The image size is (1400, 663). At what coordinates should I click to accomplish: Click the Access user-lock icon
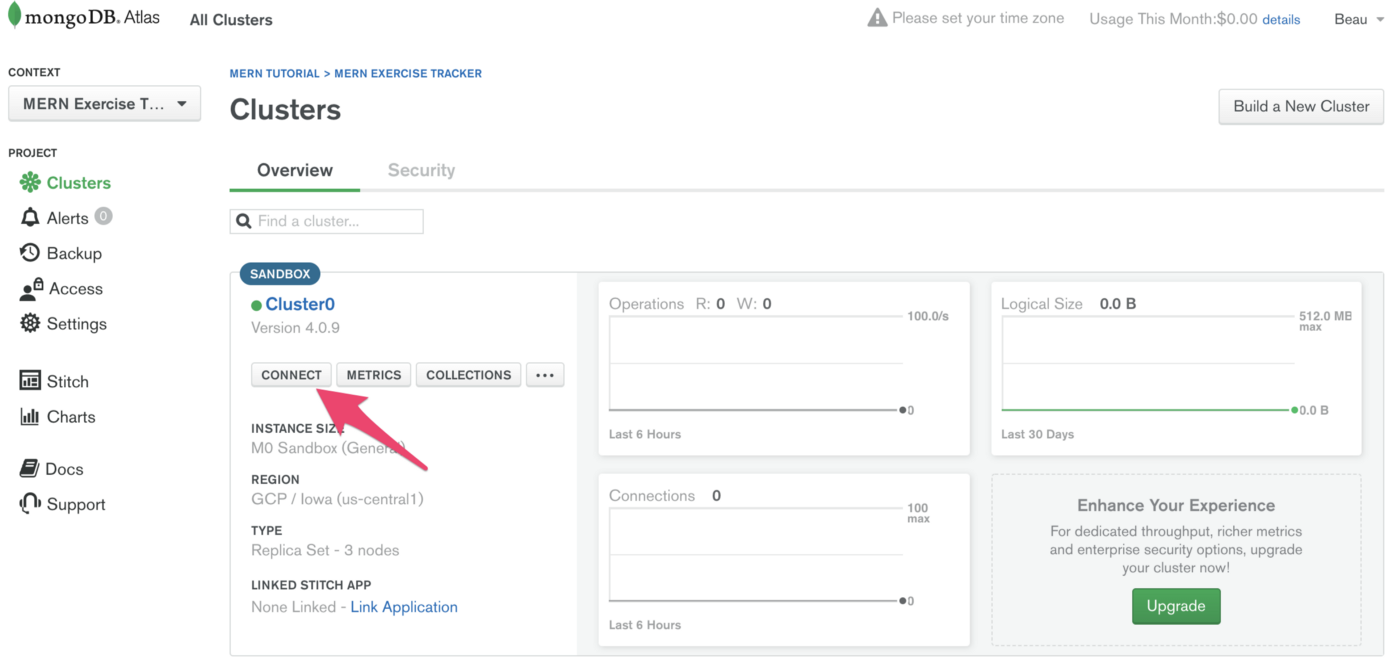[x=31, y=289]
